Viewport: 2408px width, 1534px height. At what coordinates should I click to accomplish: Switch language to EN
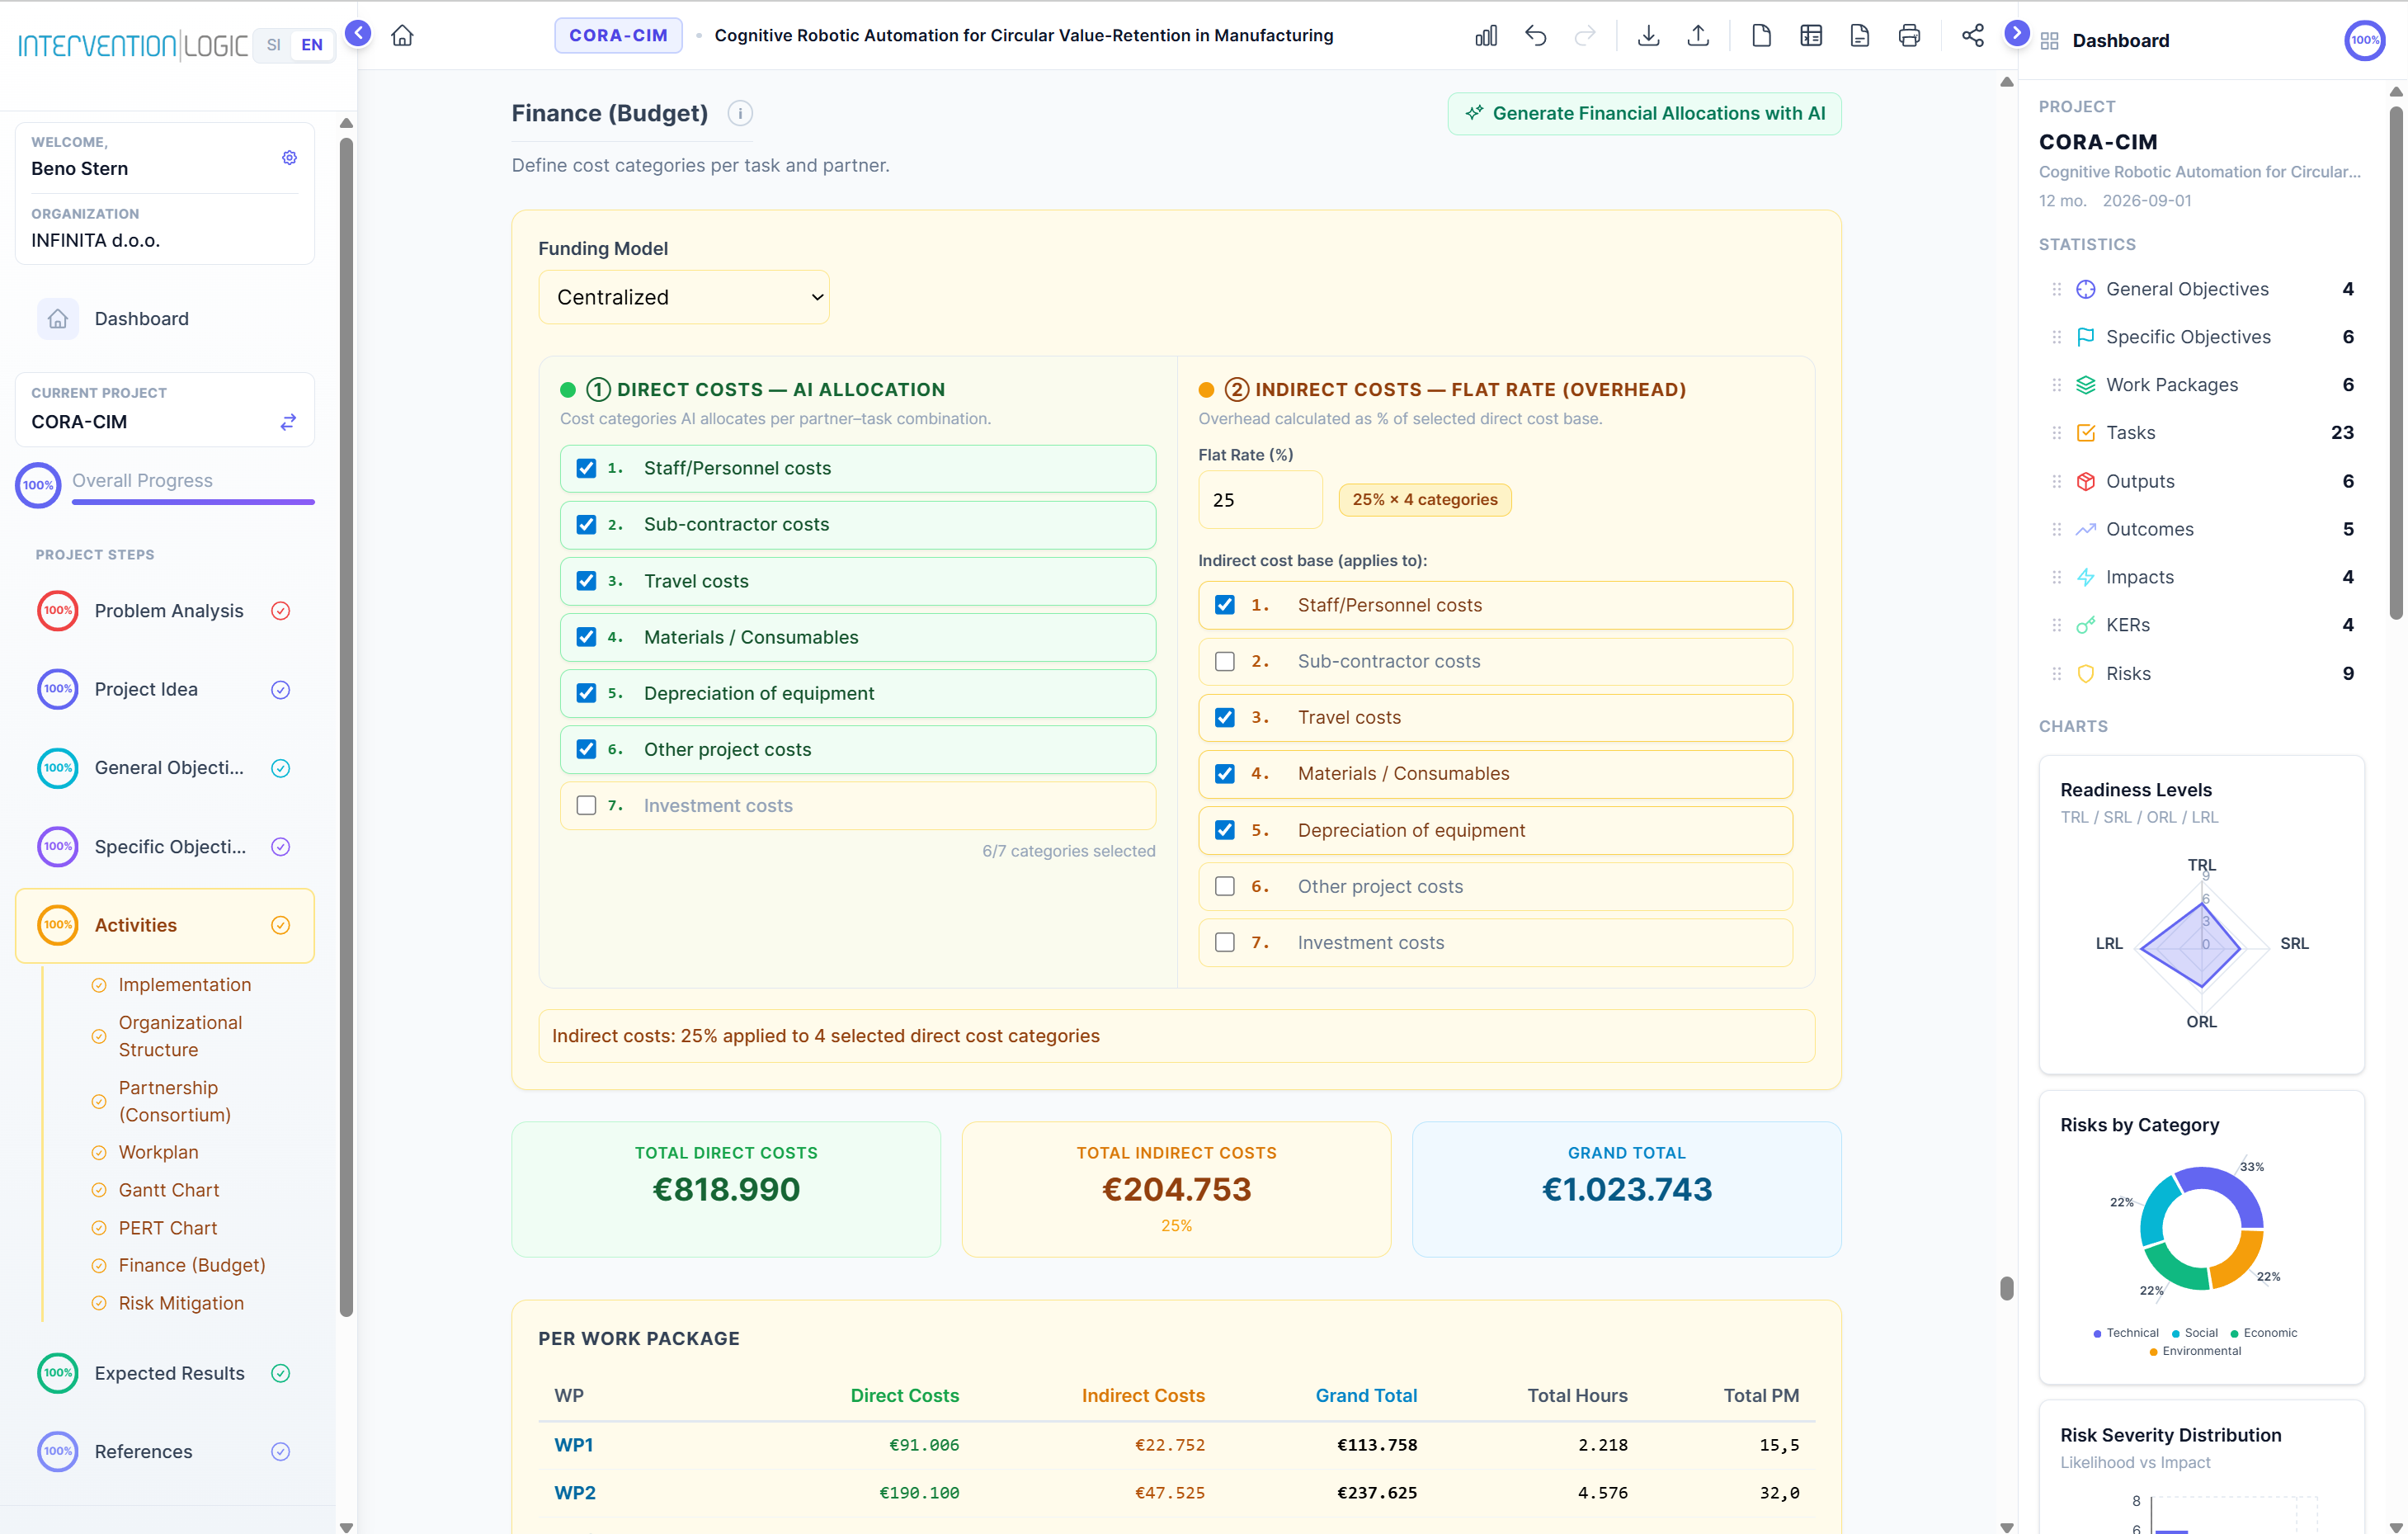click(x=312, y=45)
